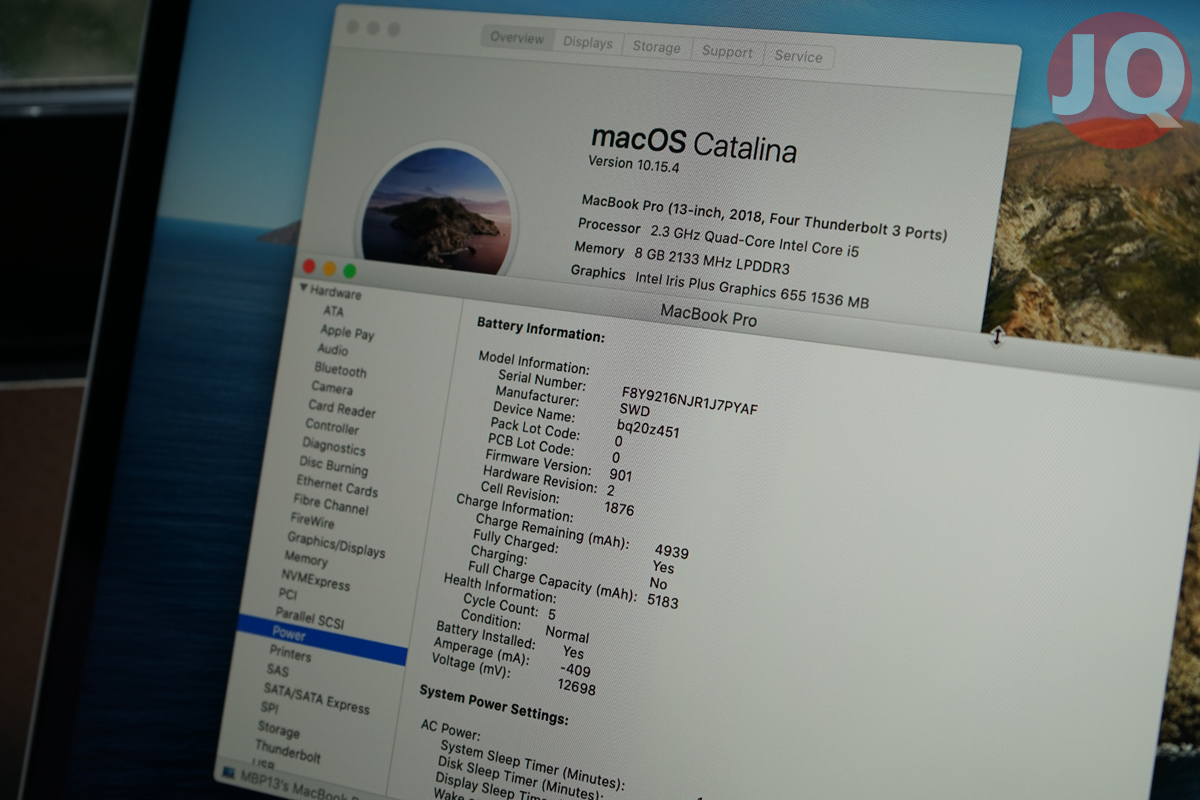The image size is (1200, 800).
Task: Click the charge remaining value "4939"
Action: (672, 552)
